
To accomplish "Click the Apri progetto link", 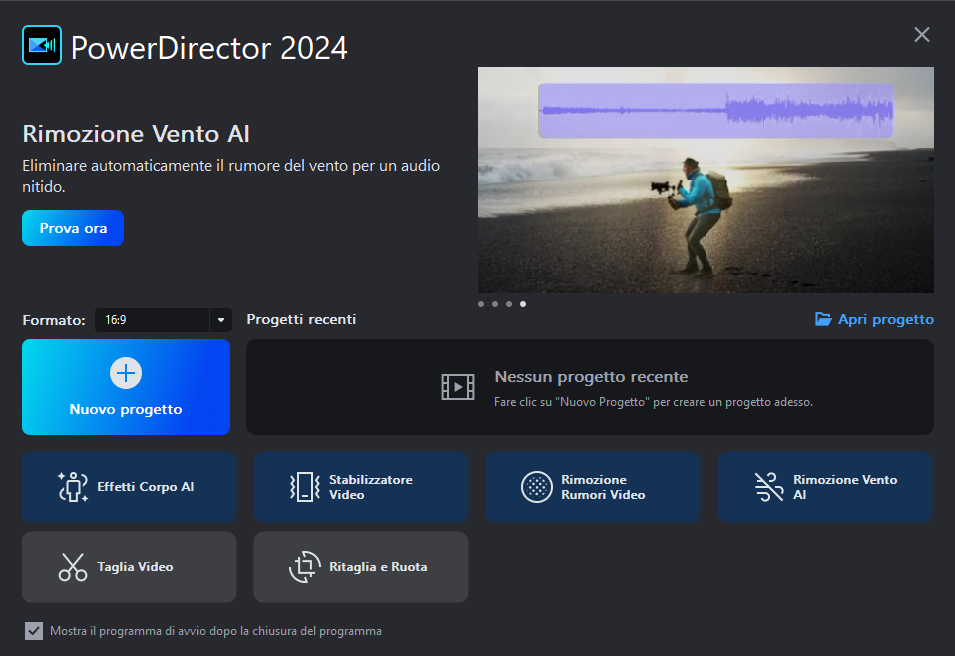I will click(874, 319).
